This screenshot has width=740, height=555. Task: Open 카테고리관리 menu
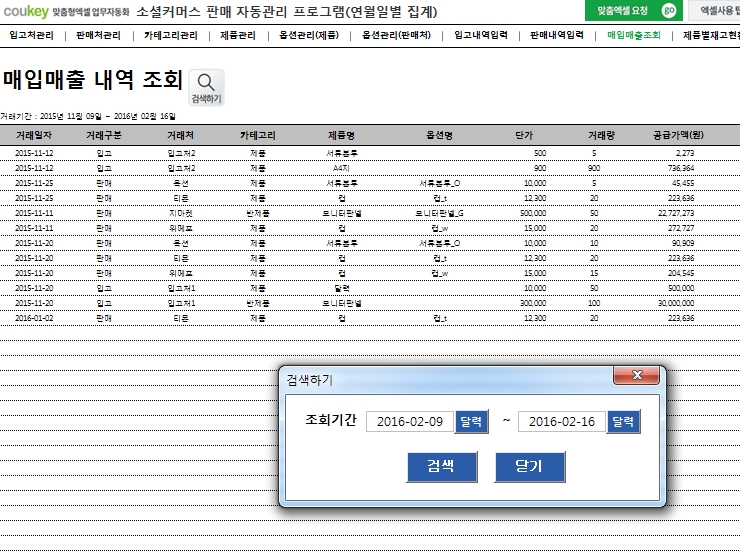(x=171, y=35)
